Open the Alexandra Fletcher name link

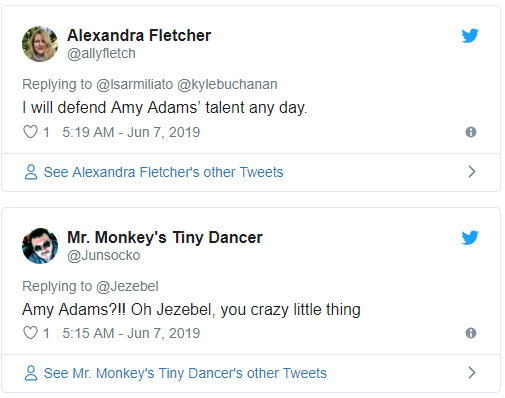coord(139,35)
